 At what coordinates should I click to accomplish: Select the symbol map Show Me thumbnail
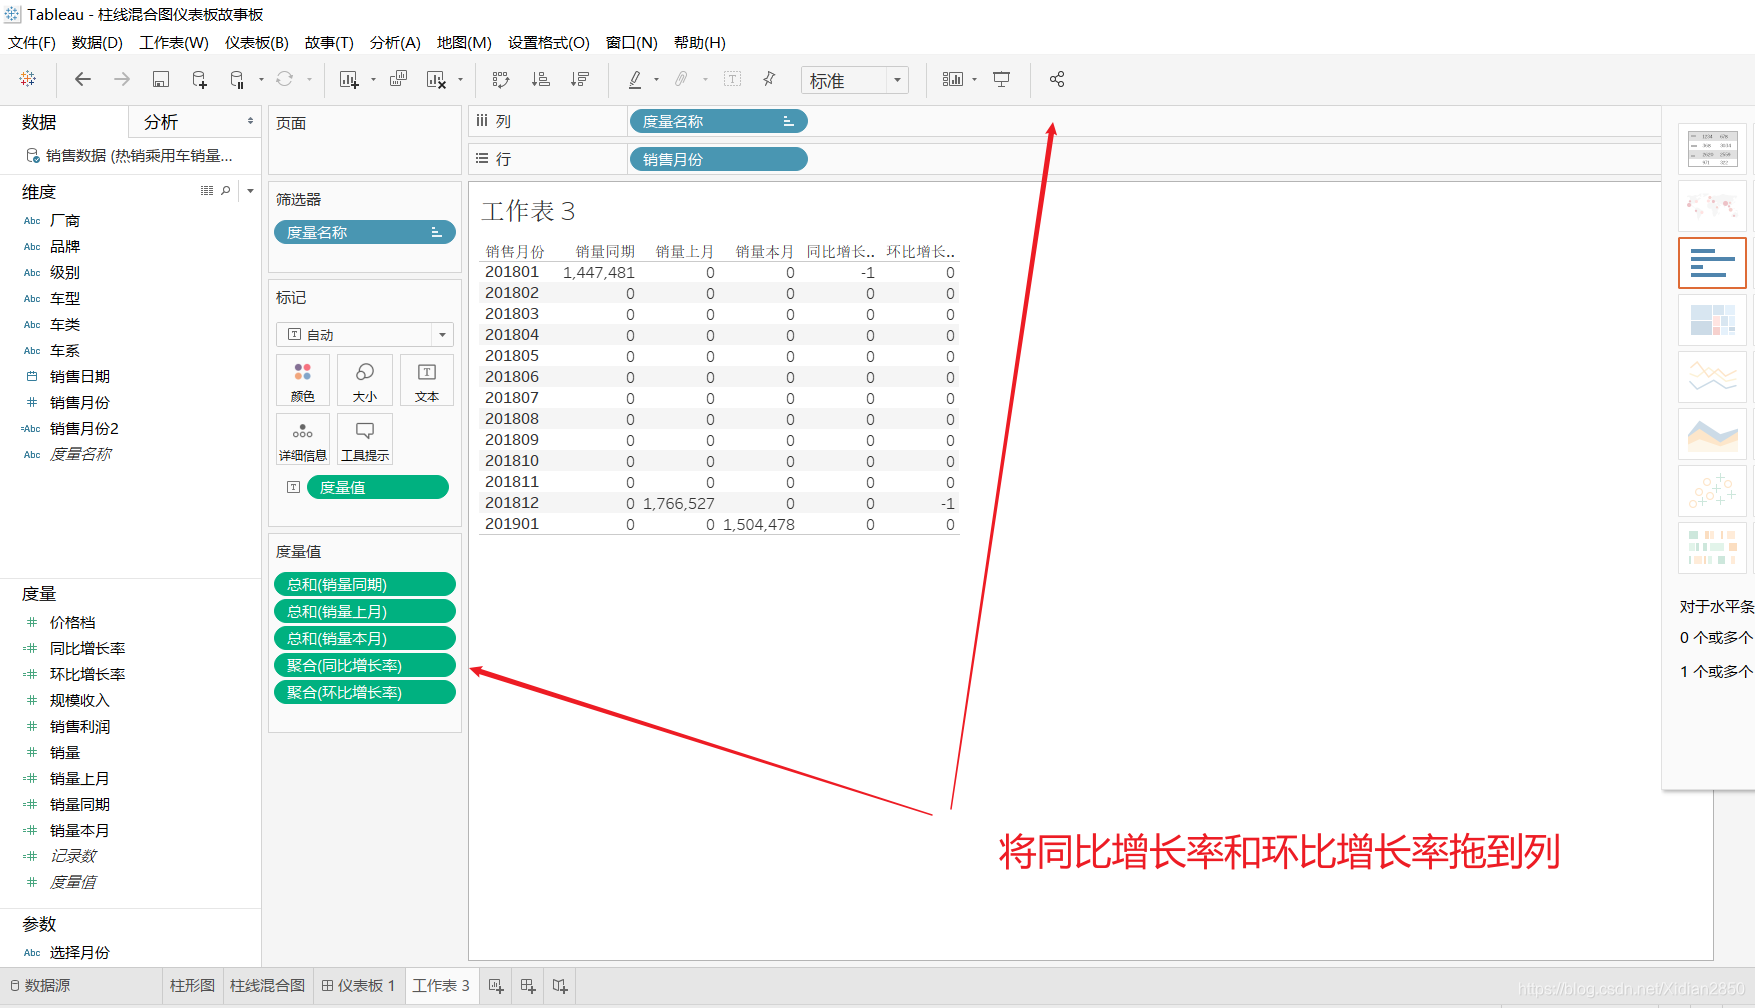(1712, 206)
